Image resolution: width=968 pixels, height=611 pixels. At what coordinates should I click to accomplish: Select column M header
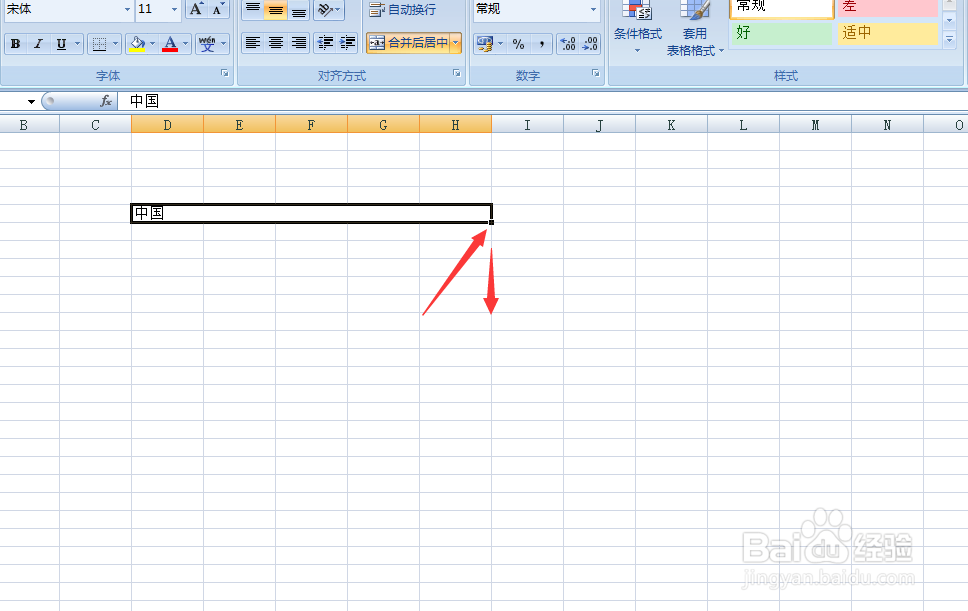pos(816,125)
